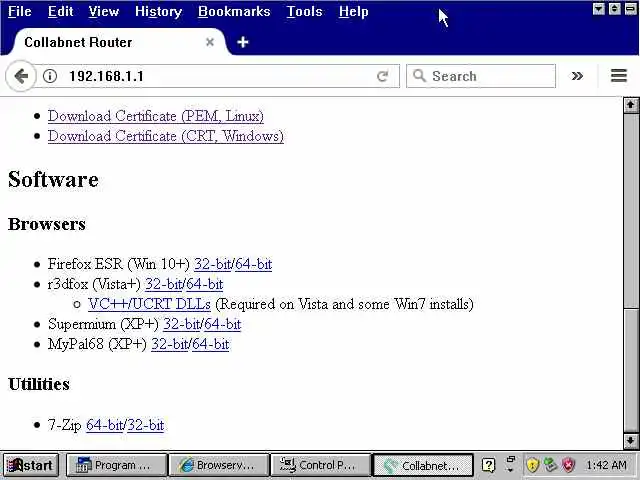Viewport: 640px width, 480px height.
Task: Download 7-Zip 64-bit
Action: point(104,425)
